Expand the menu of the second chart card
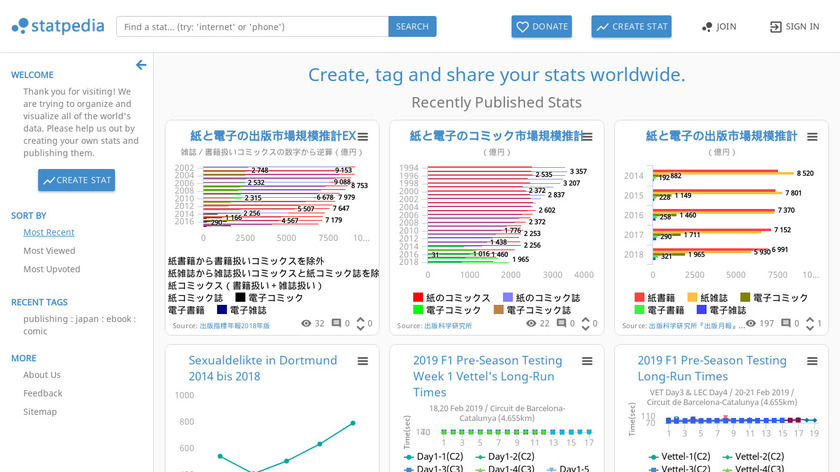This screenshot has width=840, height=472. [x=587, y=137]
